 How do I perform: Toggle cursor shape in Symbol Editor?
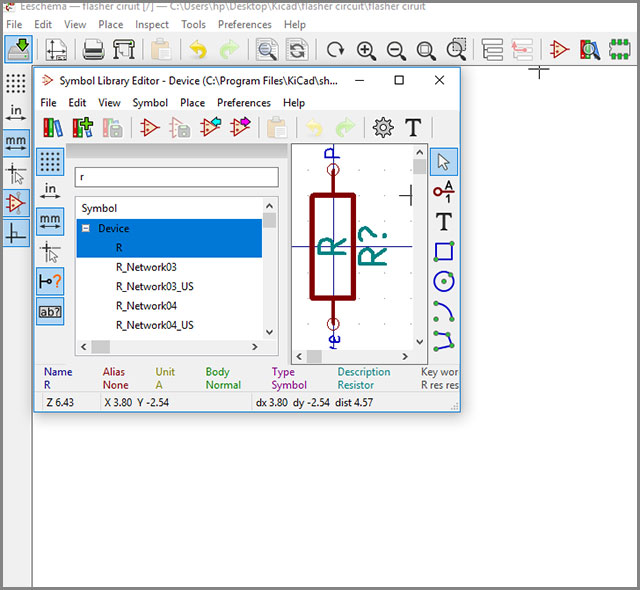click(x=50, y=251)
